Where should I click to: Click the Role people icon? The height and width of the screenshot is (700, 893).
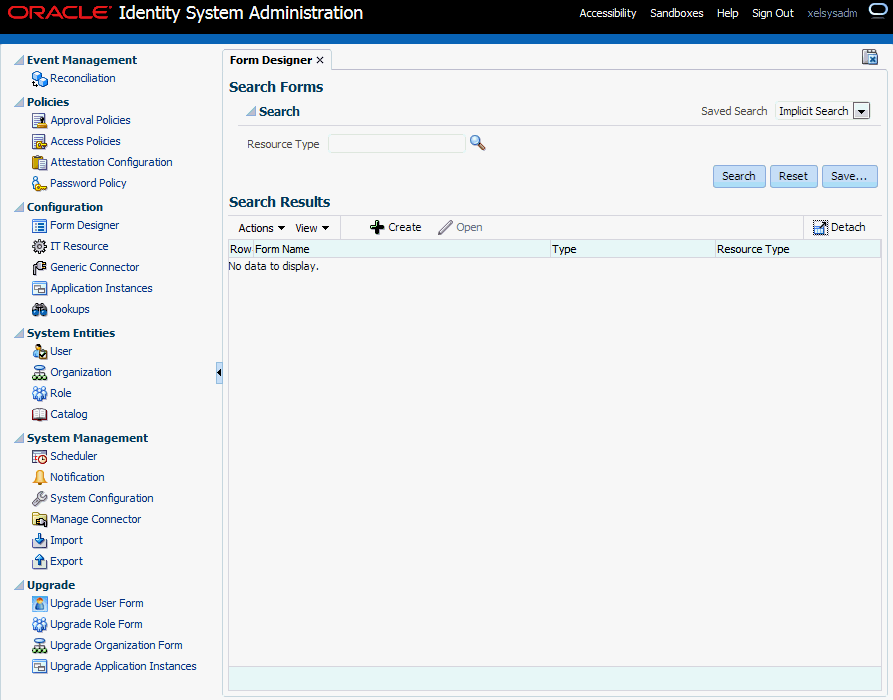(x=39, y=394)
